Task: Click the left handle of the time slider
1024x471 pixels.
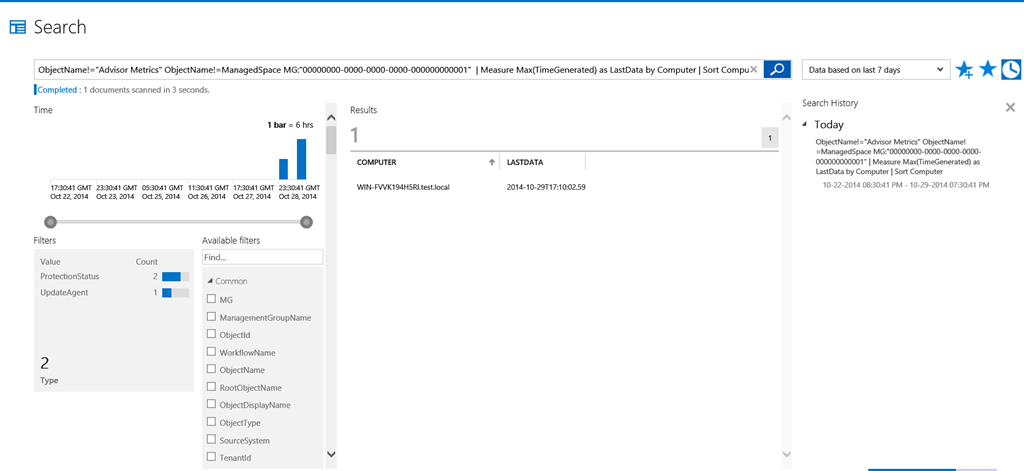Action: [x=50, y=222]
